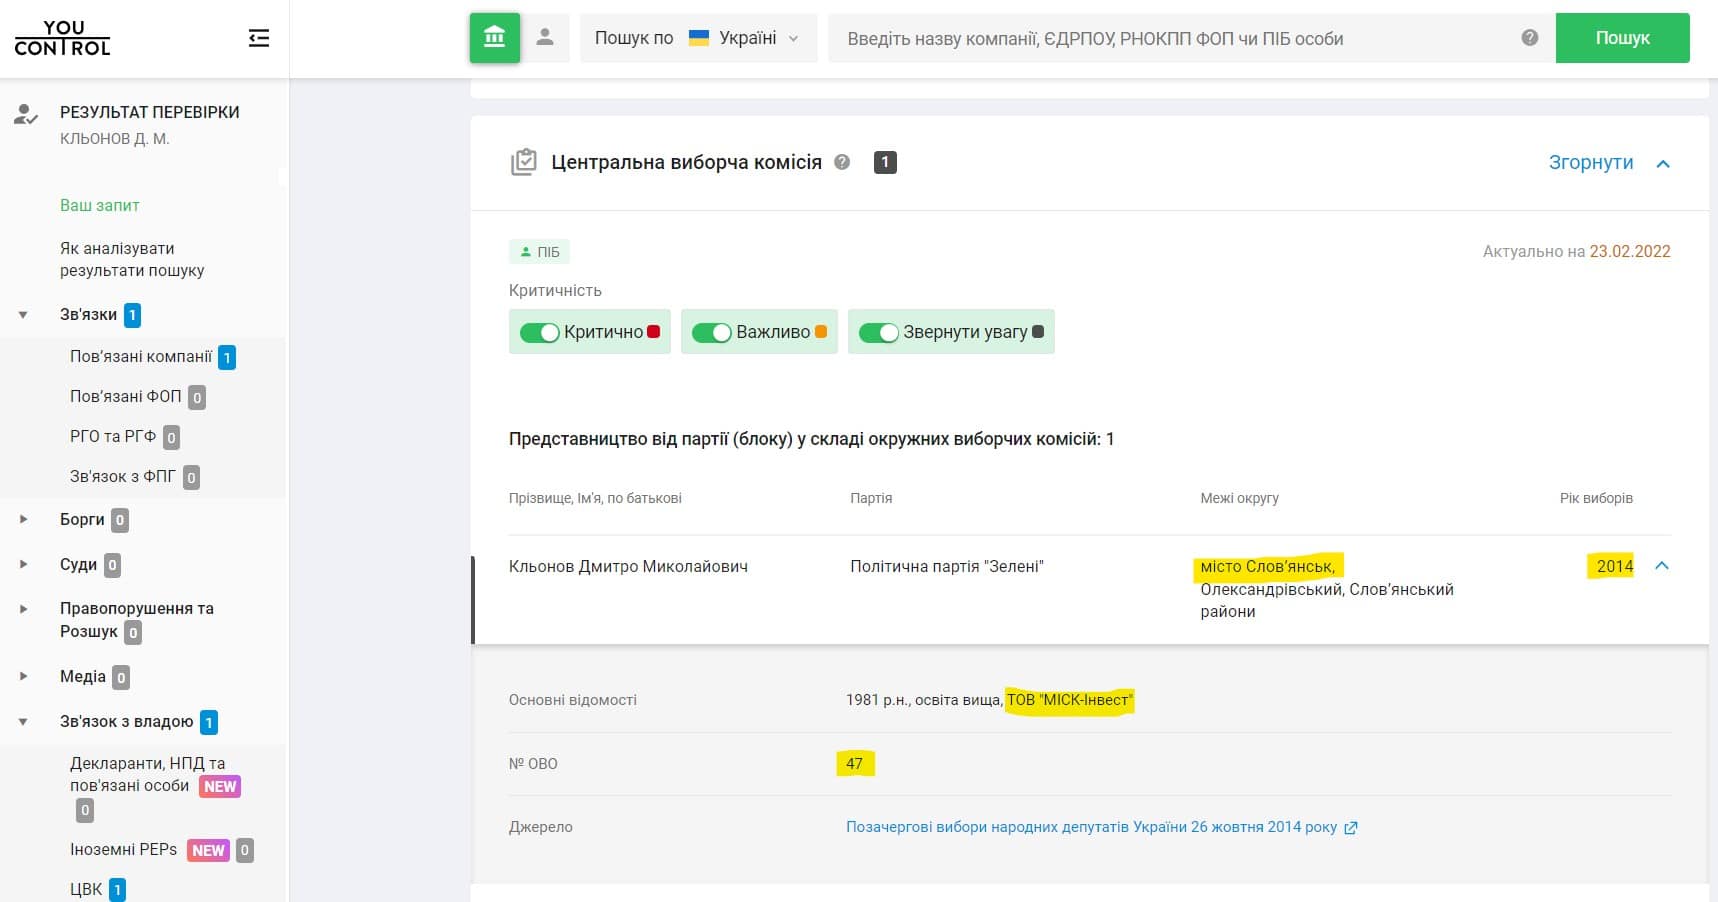Open ЦВК item in sidebar

pos(86,889)
